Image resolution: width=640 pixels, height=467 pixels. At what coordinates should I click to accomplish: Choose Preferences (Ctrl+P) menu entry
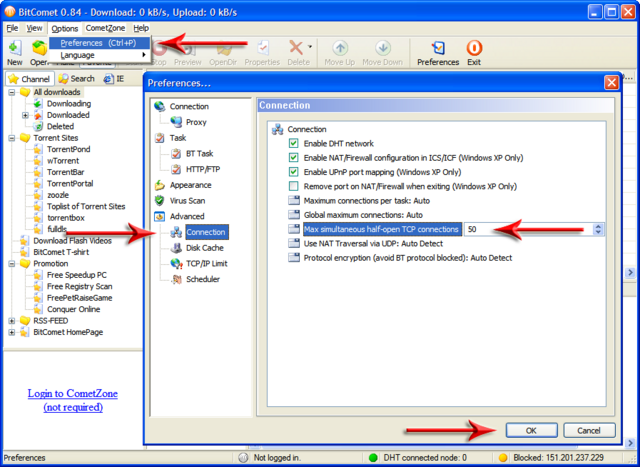tap(100, 43)
